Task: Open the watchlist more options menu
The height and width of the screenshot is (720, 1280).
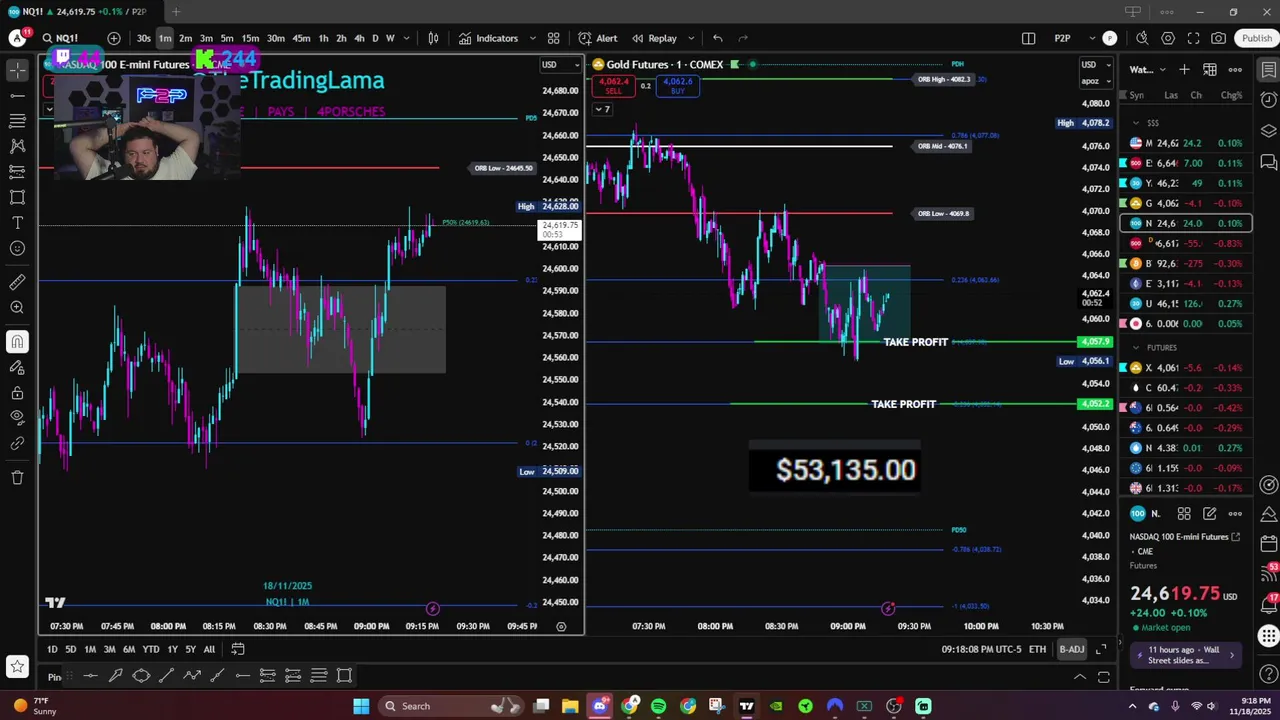Action: click(1235, 69)
